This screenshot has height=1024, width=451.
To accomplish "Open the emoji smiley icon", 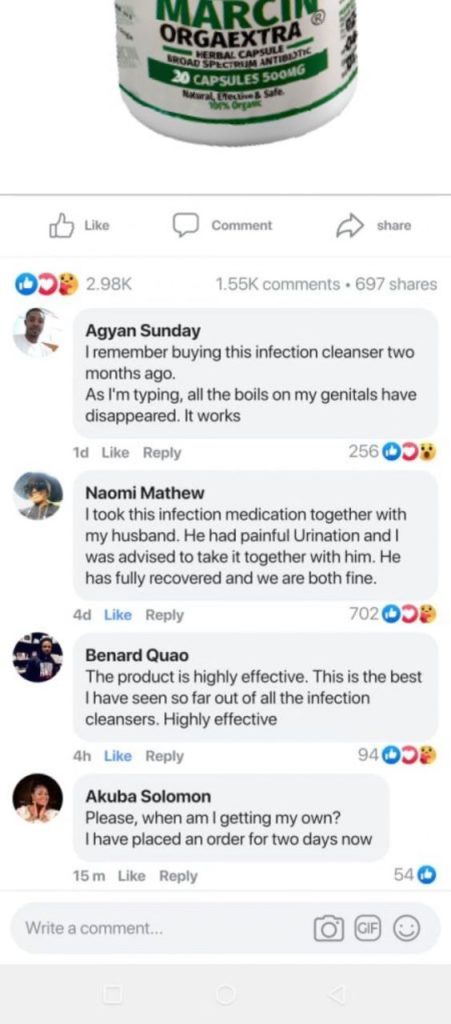I will click(x=406, y=928).
